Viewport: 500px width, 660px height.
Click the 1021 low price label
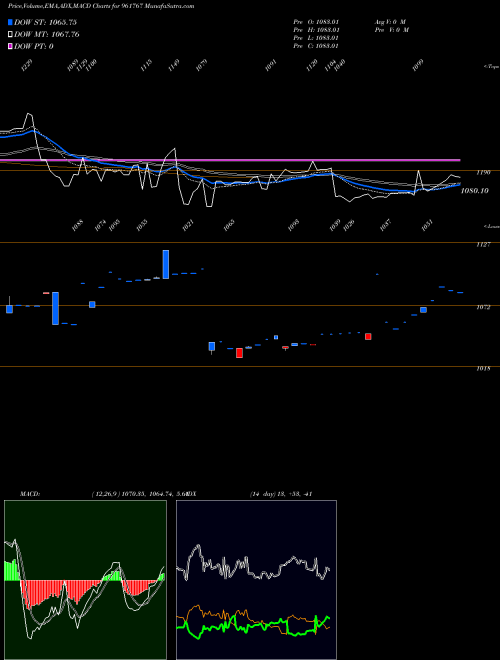(188, 225)
